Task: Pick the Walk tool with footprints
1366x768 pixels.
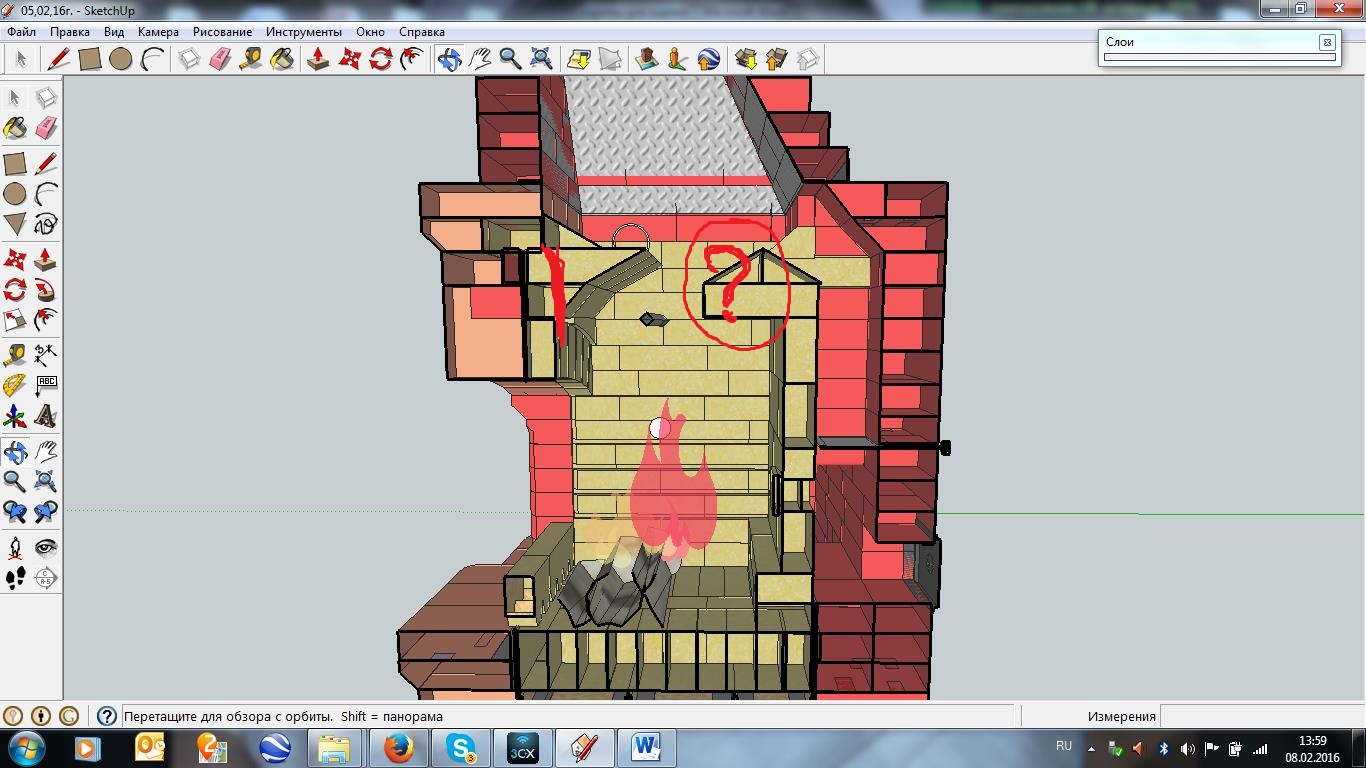Action: (15, 578)
